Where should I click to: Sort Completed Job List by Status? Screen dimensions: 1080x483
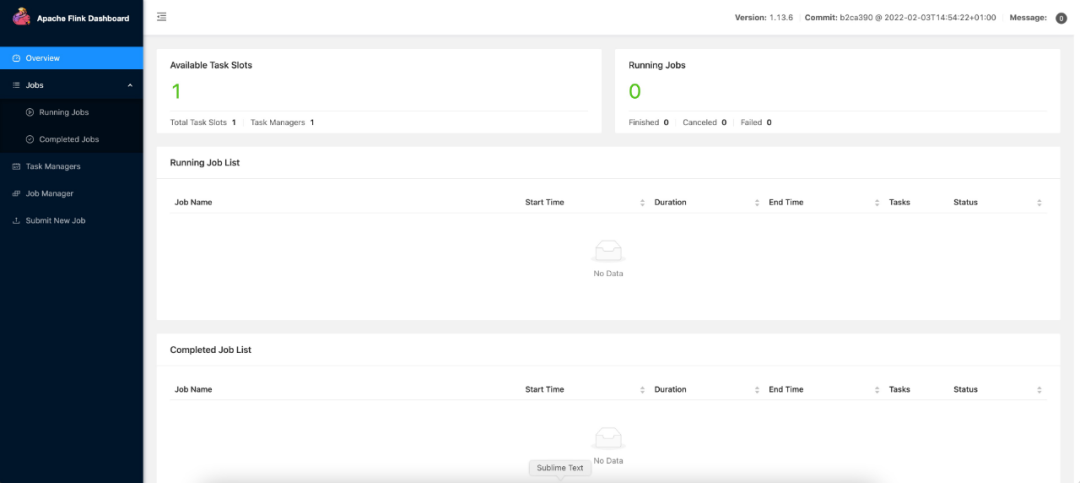point(1039,390)
